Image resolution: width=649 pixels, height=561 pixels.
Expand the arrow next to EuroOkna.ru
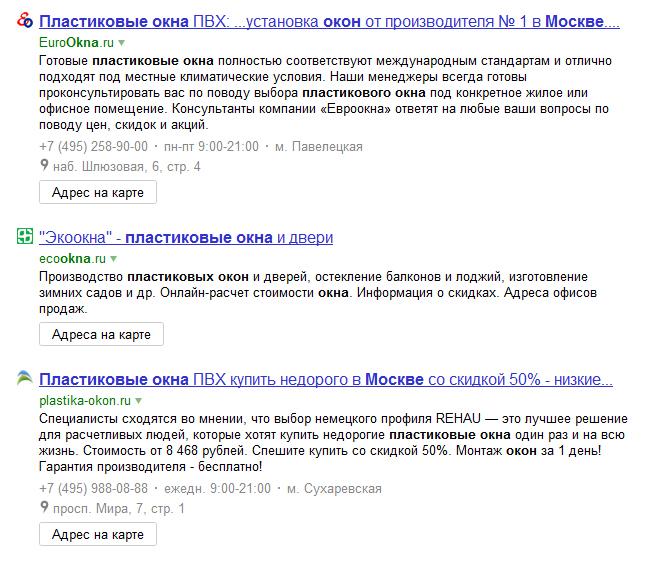click(122, 43)
